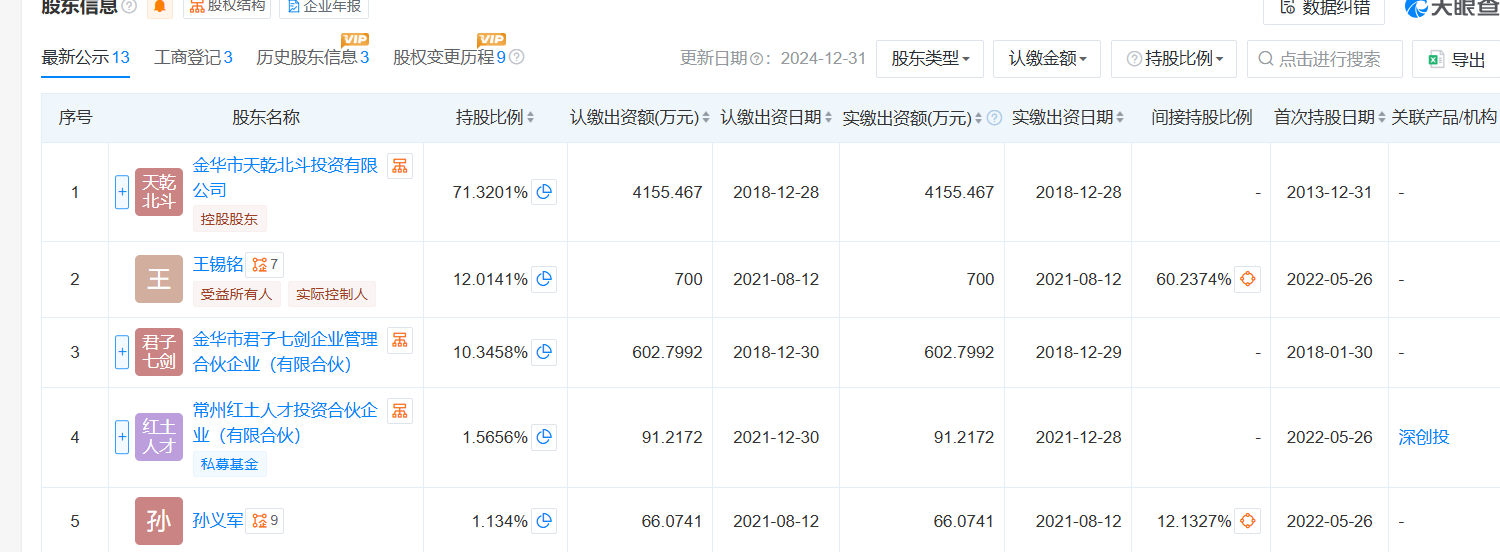This screenshot has width=1500, height=552.
Task: Click help icon next to 股东信息 title
Action: tap(129, 7)
